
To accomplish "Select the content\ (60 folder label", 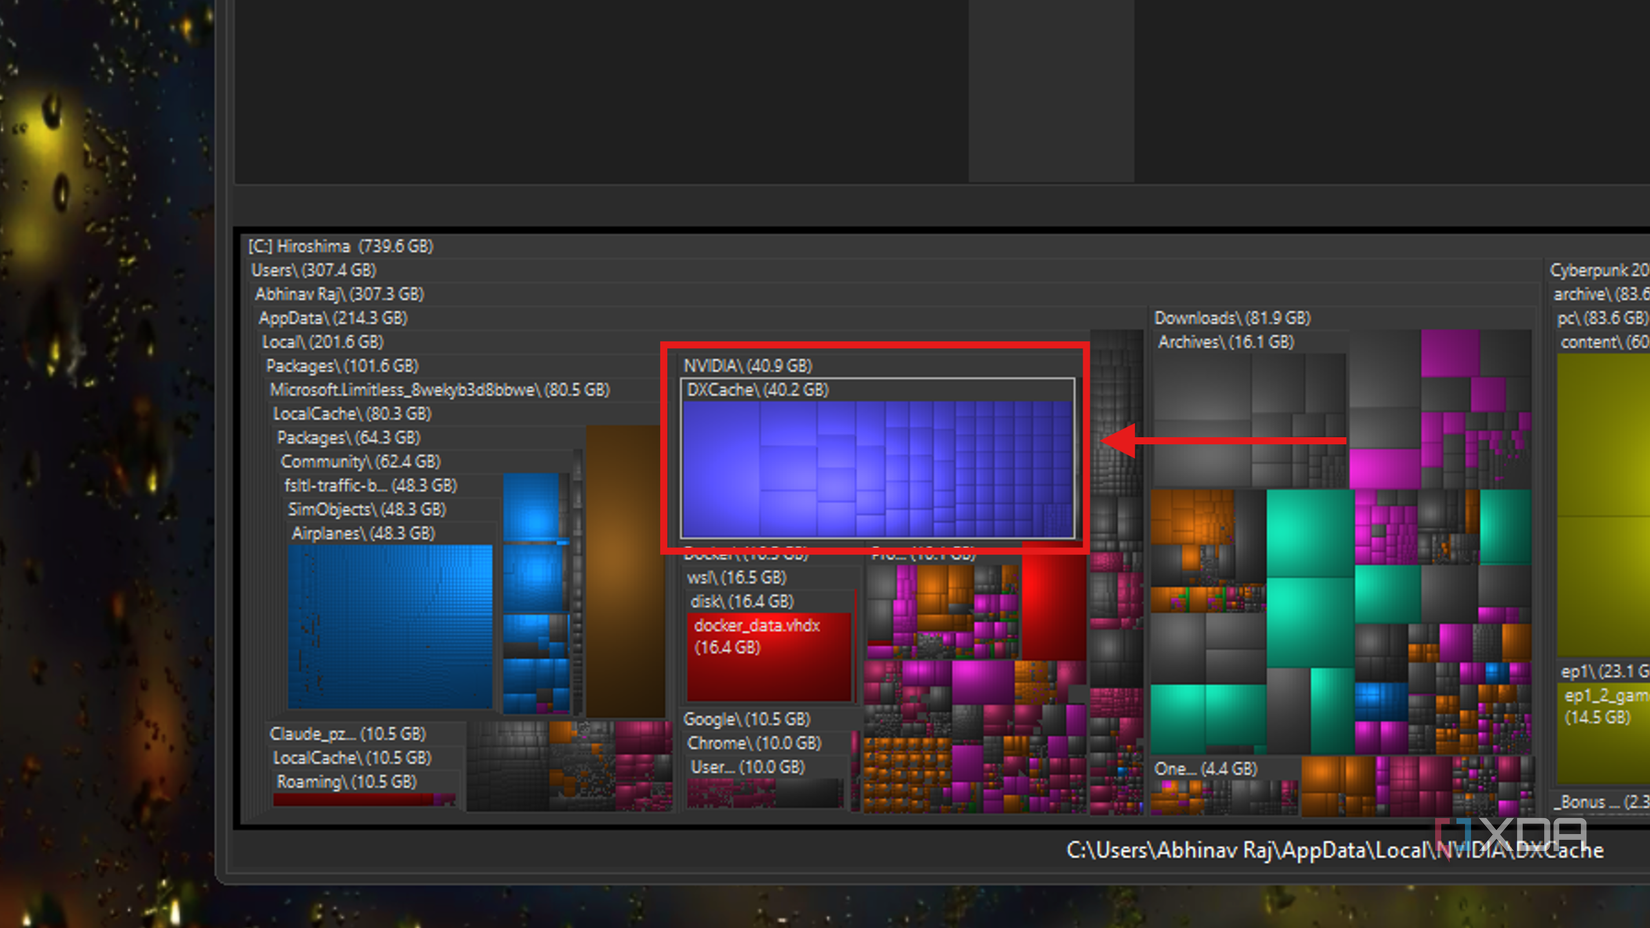I will (1605, 342).
